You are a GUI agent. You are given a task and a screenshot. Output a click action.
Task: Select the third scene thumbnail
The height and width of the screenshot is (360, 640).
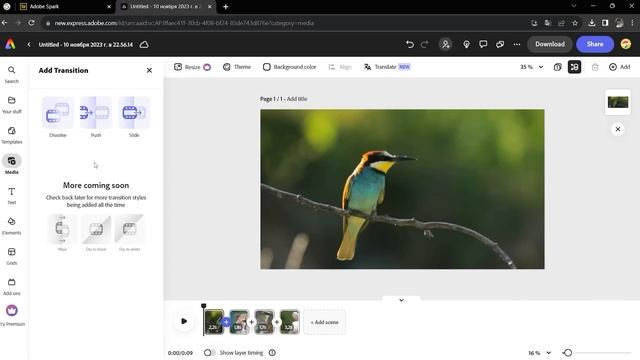pyautogui.click(x=264, y=322)
